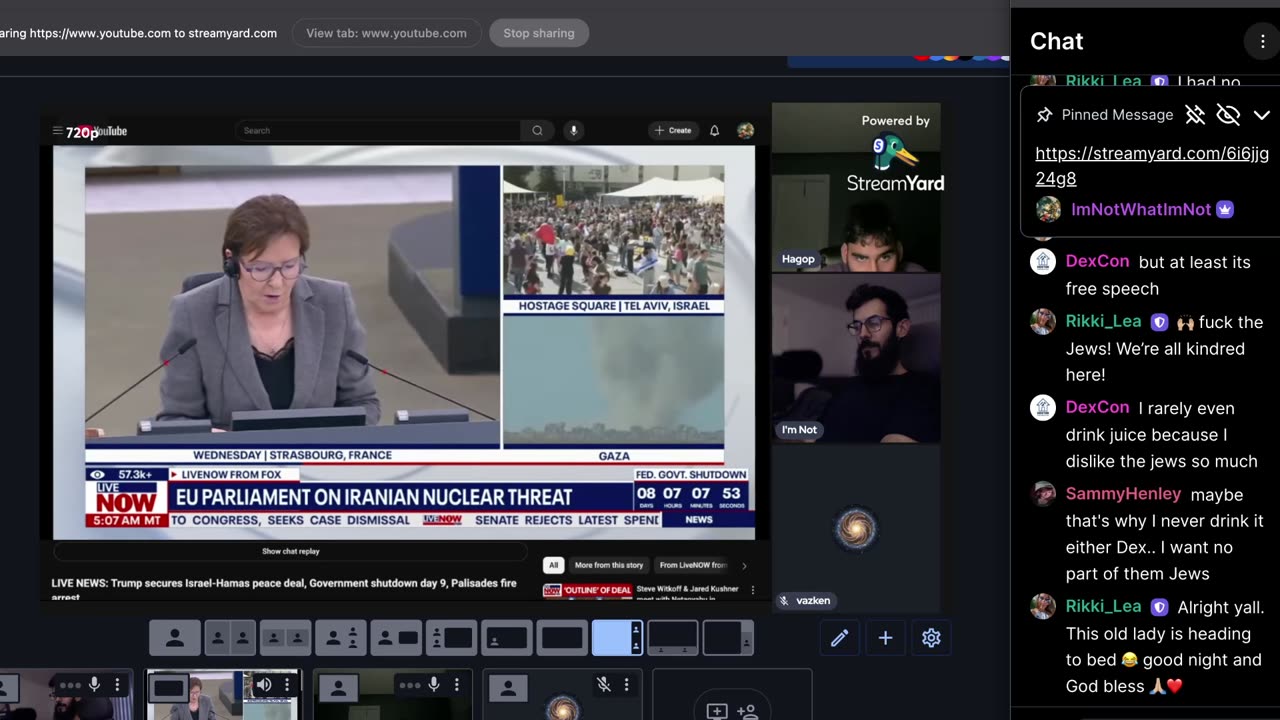1280x720 pixels.
Task: Select the two-person cropped layout
Action: [230, 637]
